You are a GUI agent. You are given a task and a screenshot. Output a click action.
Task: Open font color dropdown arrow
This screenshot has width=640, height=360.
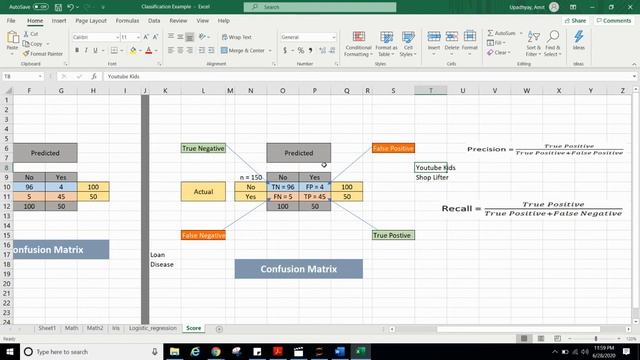pos(156,51)
